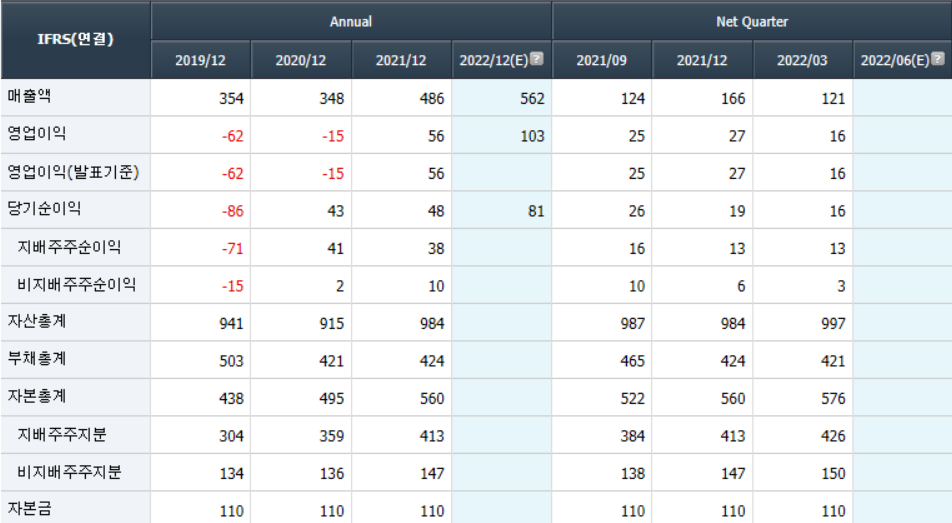Viewport: 952px width, 523px height.
Task: Click 비지배주주순이익 value 6 for quarterly 2021/12
Action: (x=741, y=286)
